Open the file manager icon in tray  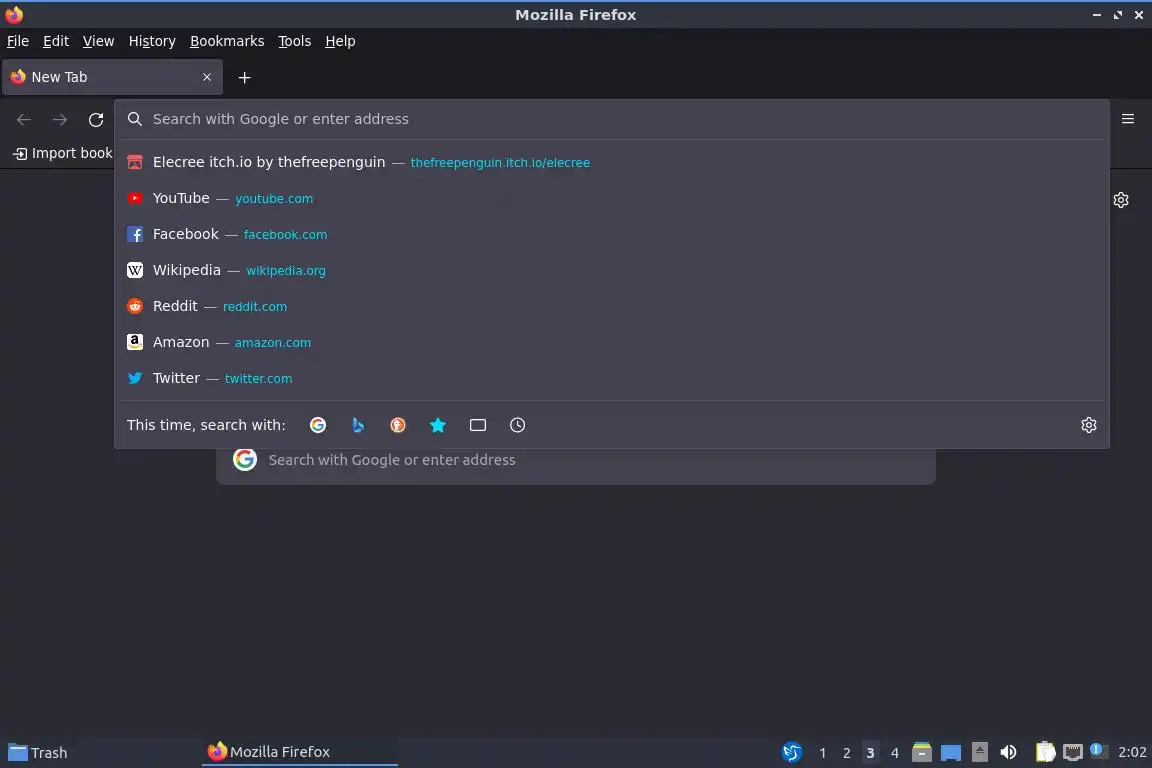pyautogui.click(x=921, y=752)
